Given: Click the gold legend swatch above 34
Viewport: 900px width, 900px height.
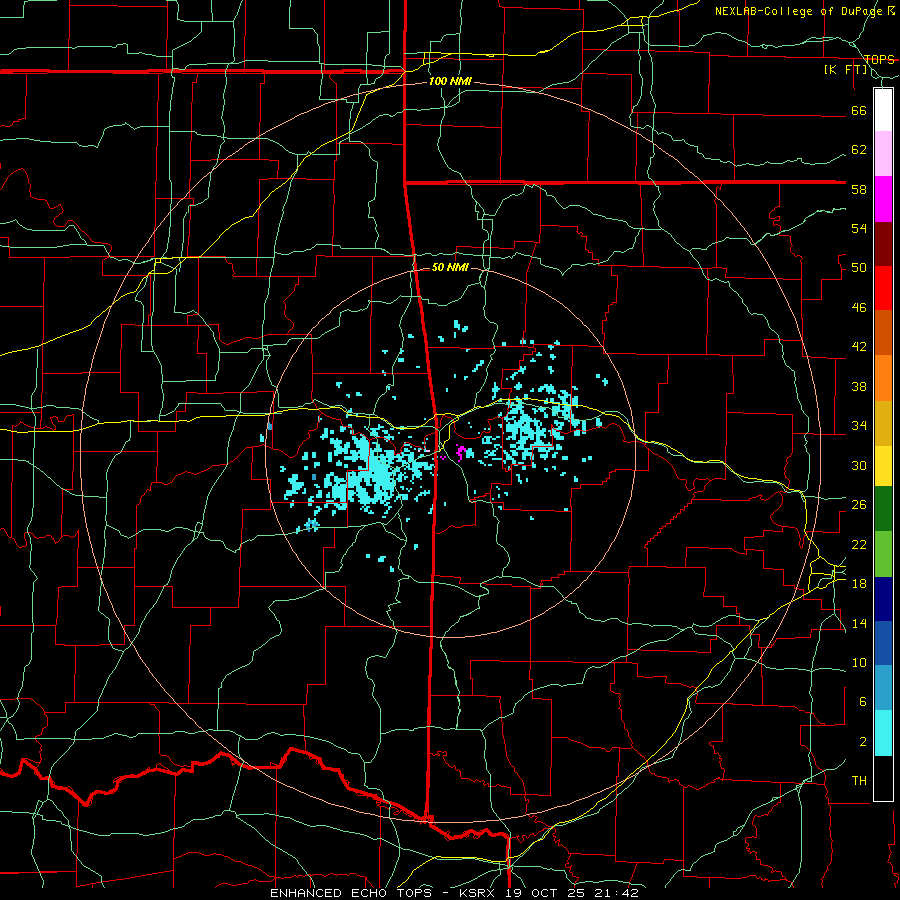Looking at the screenshot, I should (x=883, y=423).
